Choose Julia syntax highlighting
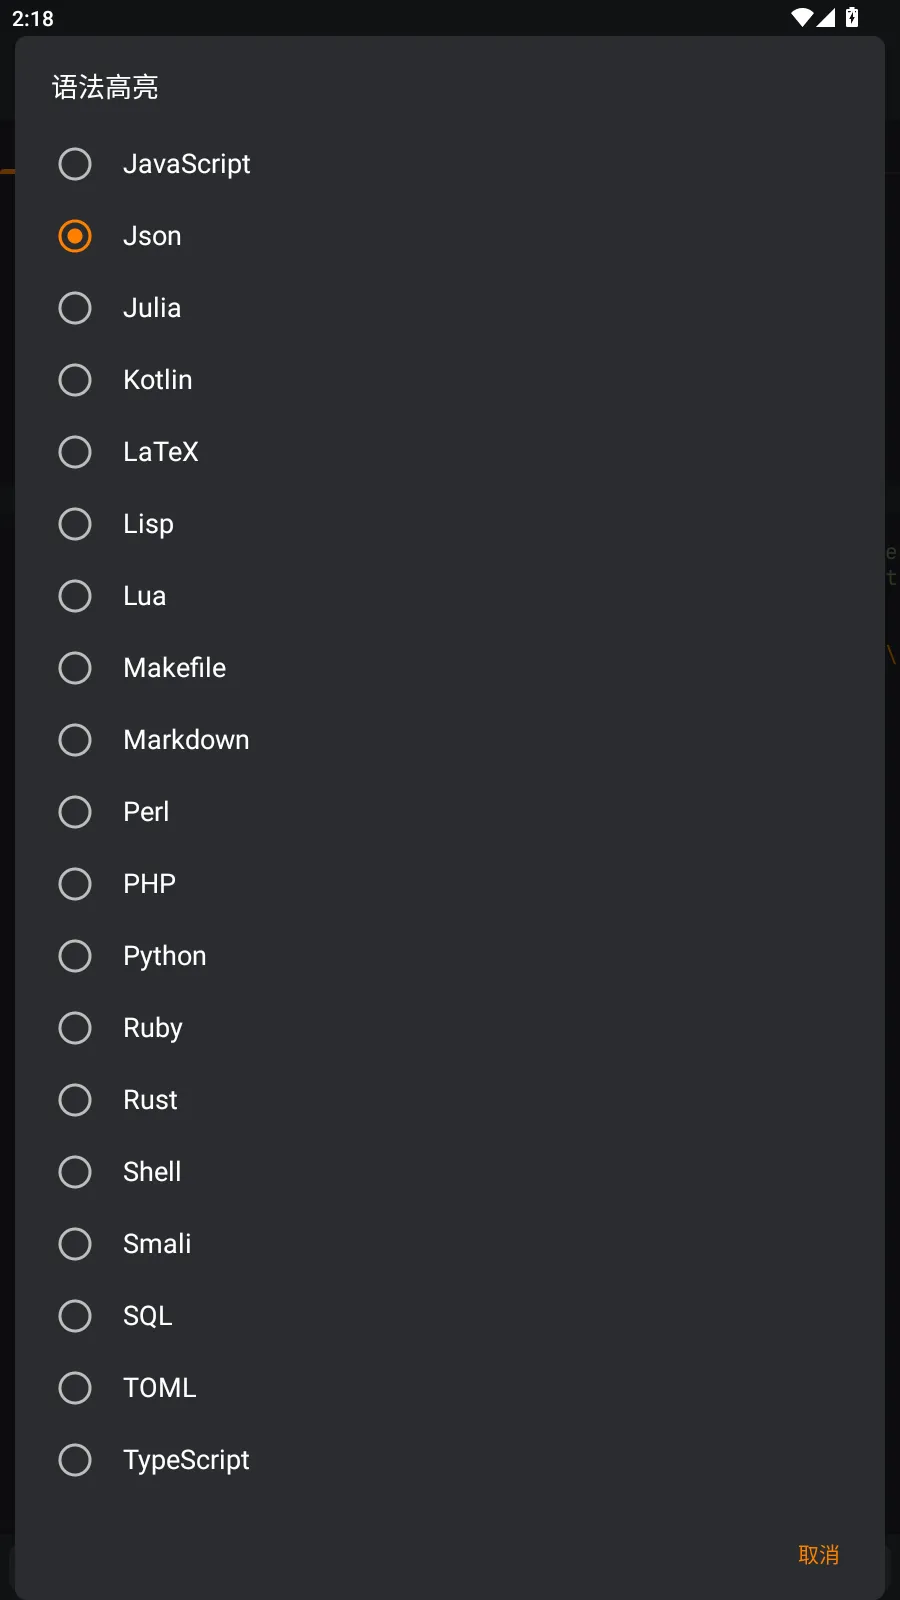The height and width of the screenshot is (1600, 900). coord(75,308)
